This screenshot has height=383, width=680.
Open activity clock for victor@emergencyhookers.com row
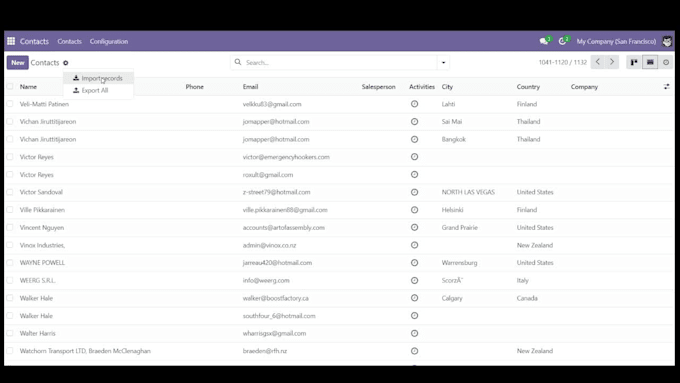point(415,157)
